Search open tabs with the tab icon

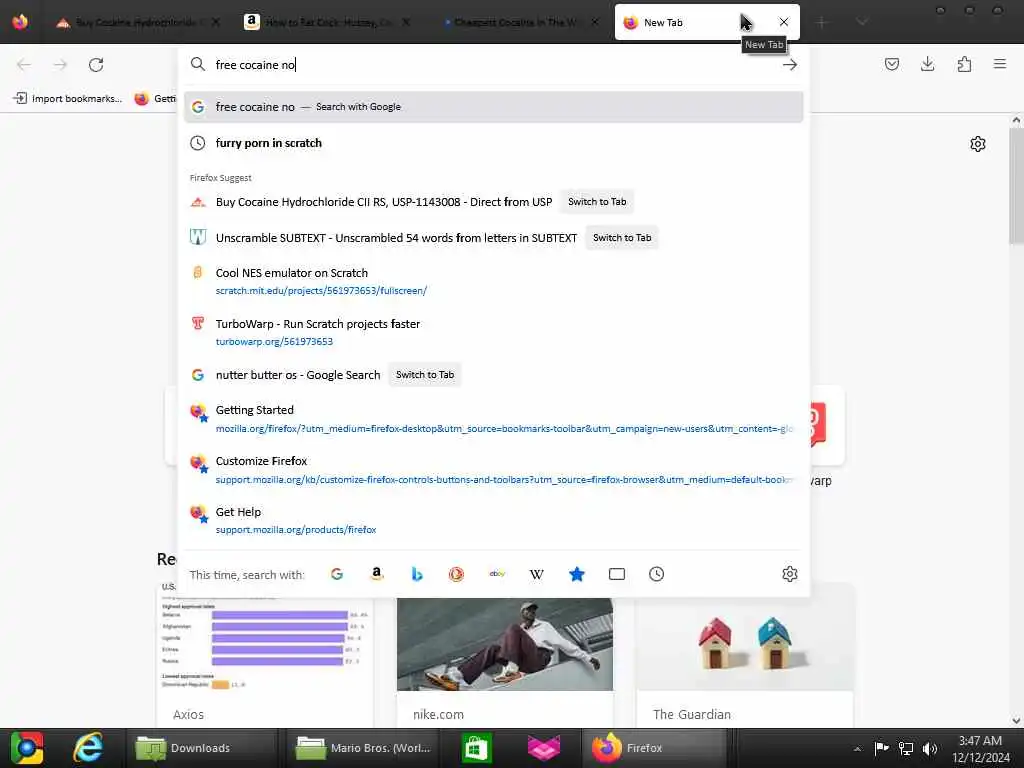616,574
